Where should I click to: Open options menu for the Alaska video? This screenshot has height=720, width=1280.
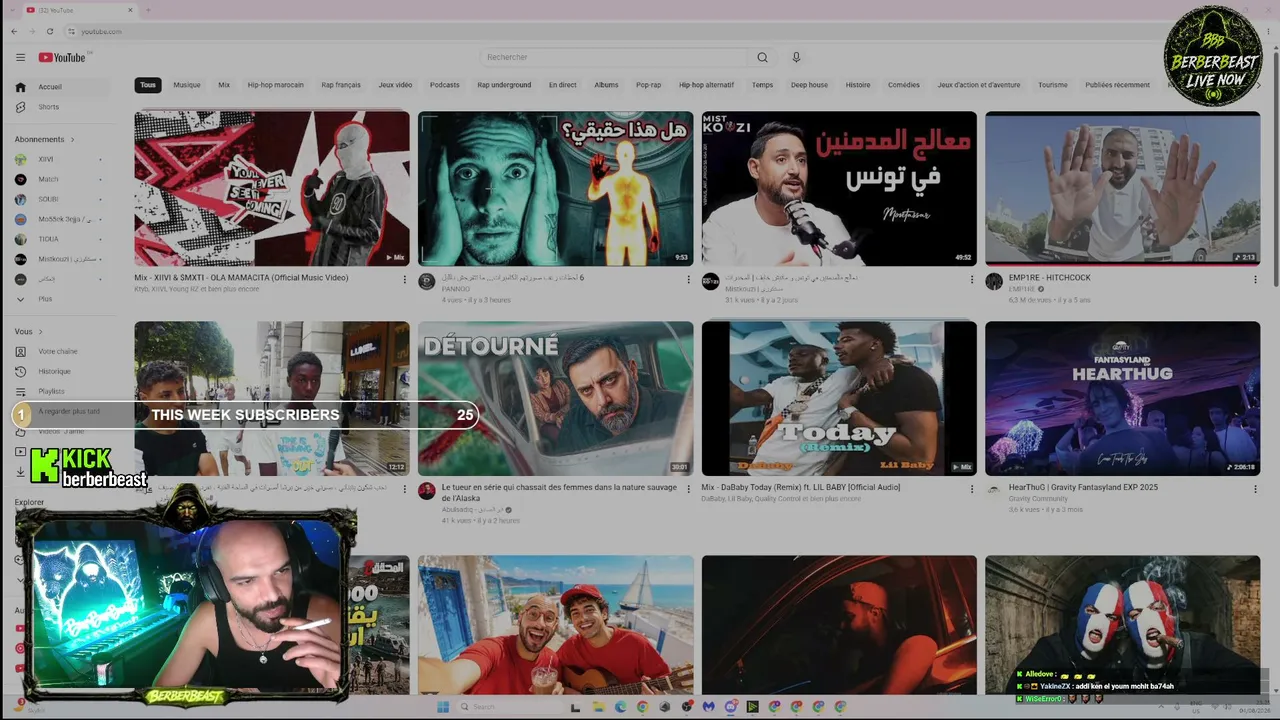(x=689, y=489)
